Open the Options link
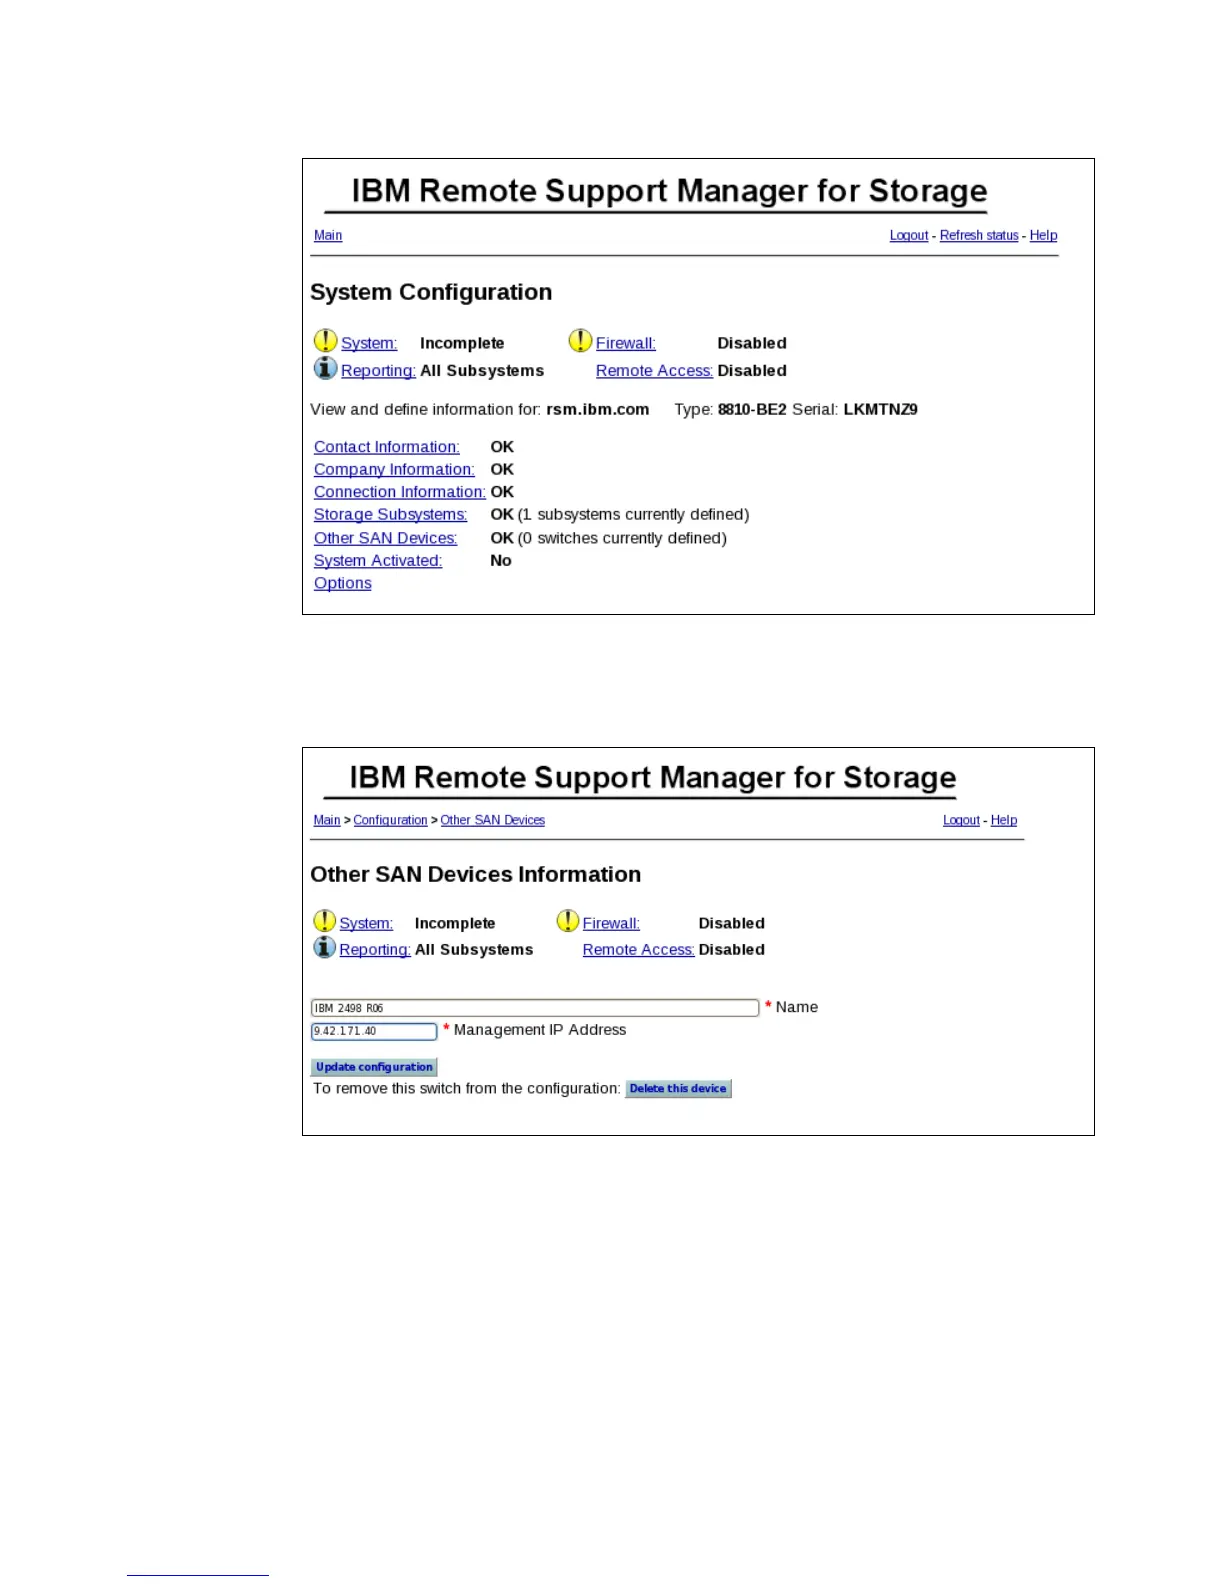 point(343,584)
